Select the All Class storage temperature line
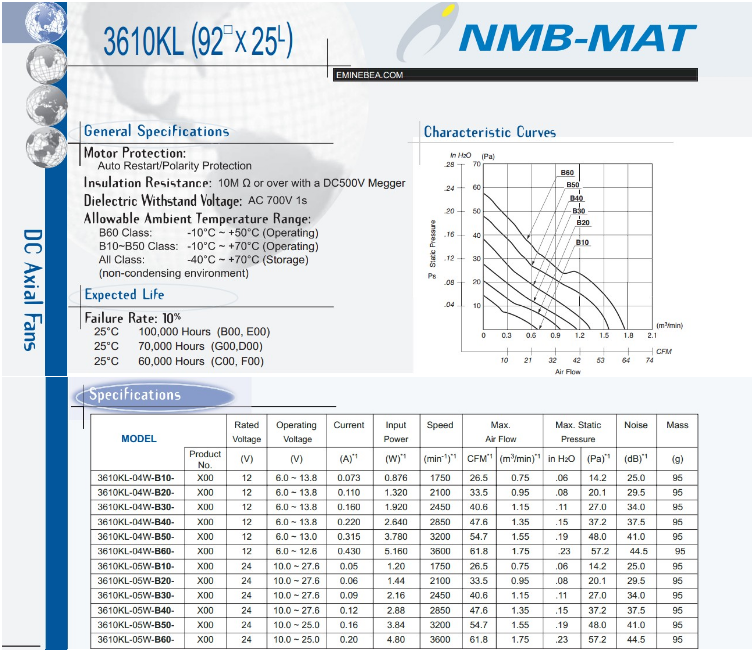 click(x=203, y=260)
